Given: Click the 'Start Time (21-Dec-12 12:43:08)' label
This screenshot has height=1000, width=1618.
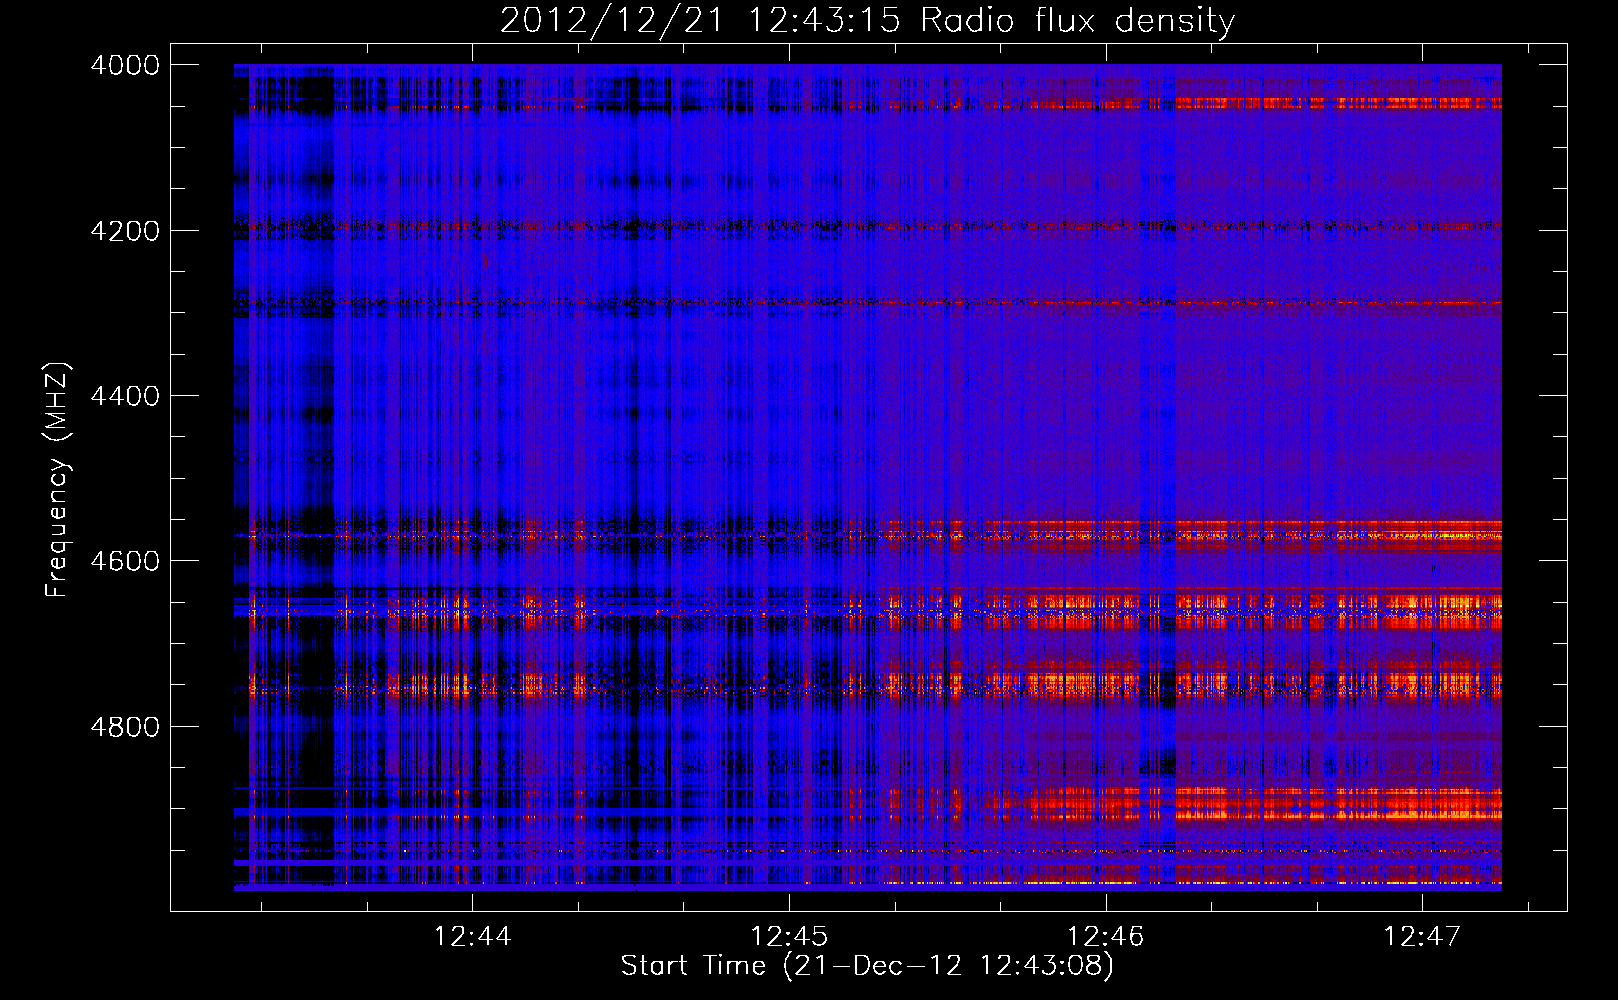Looking at the screenshot, I should click(867, 966).
